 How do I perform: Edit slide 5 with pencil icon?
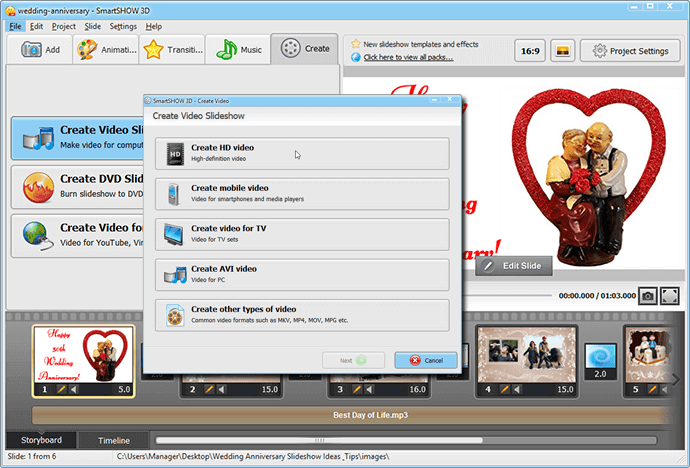tap(653, 389)
